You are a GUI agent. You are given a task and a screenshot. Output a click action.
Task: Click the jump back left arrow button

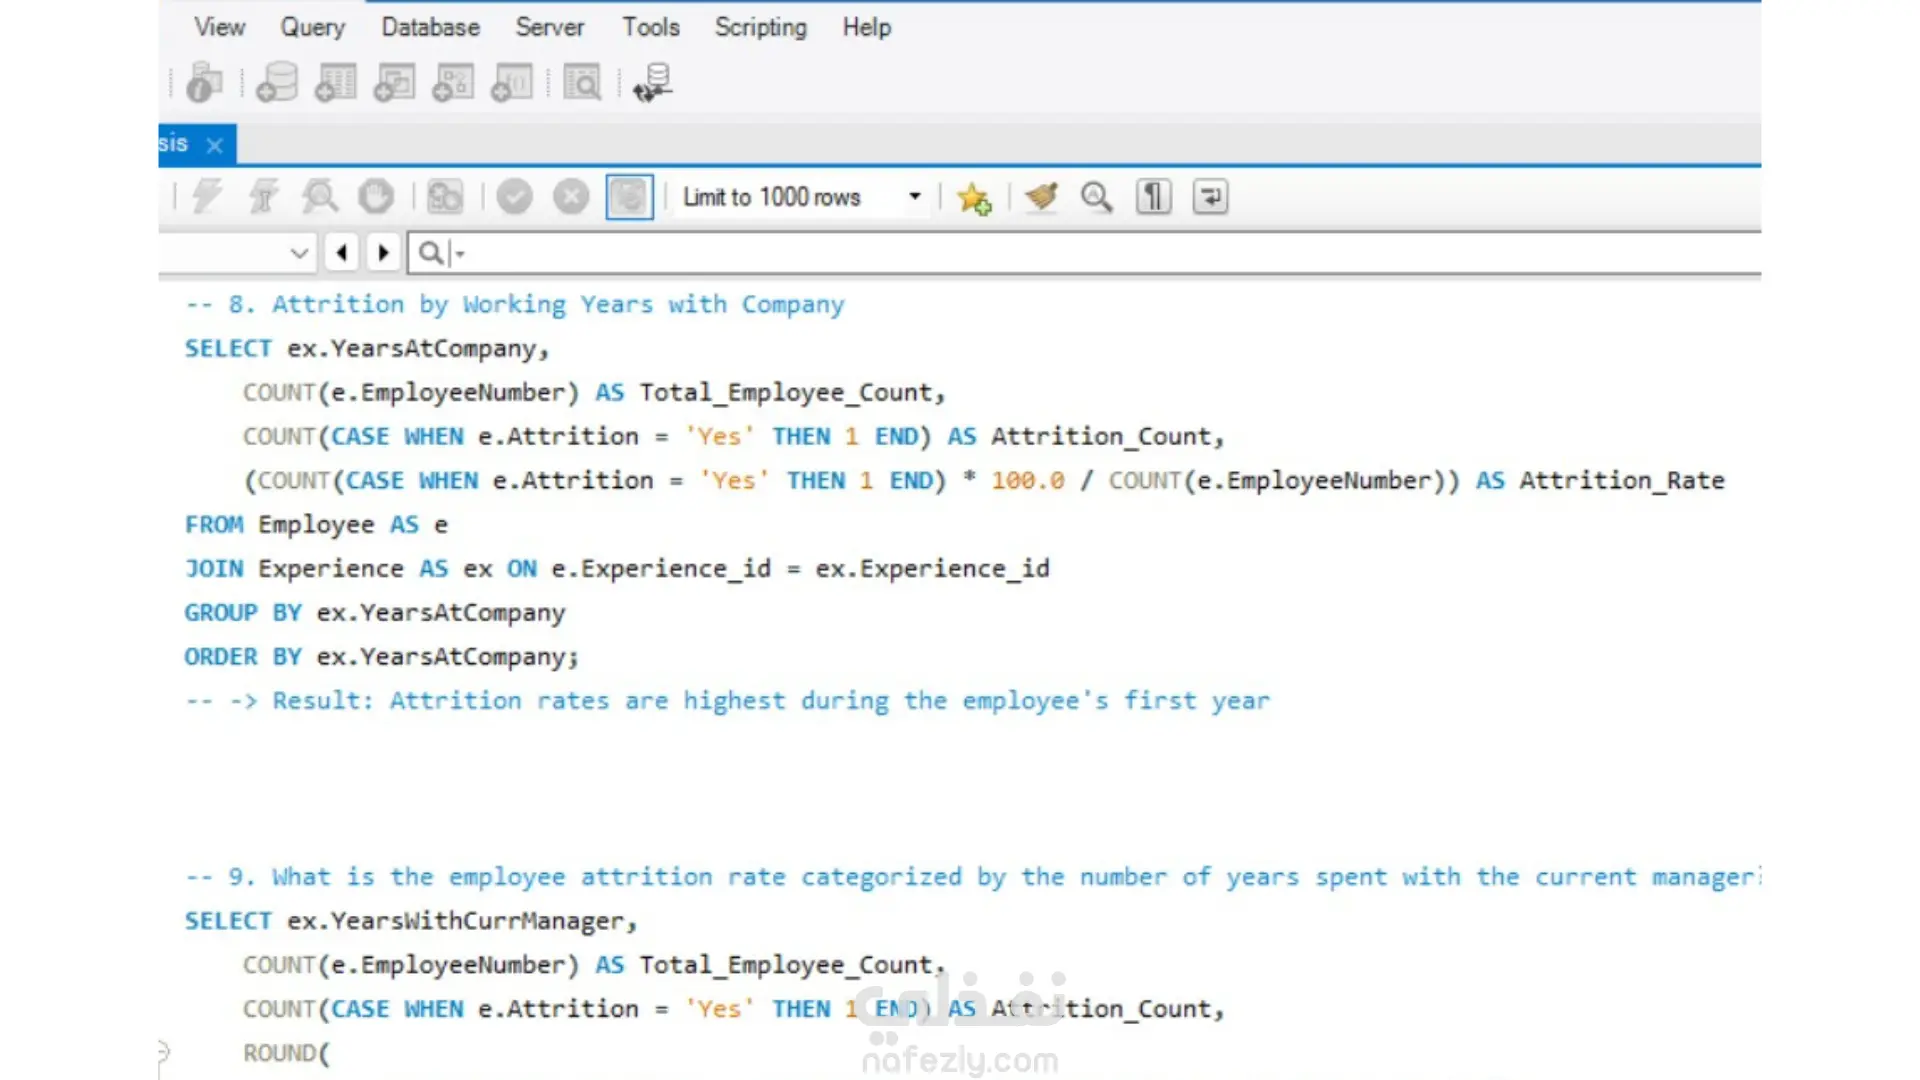tap(342, 253)
